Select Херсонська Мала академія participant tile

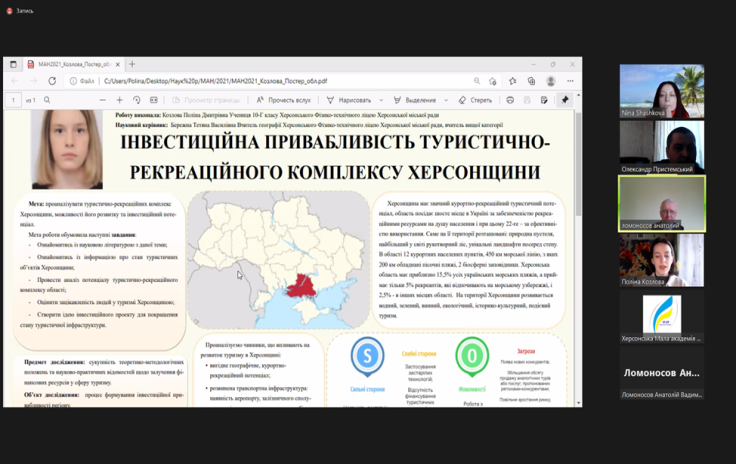(x=662, y=317)
